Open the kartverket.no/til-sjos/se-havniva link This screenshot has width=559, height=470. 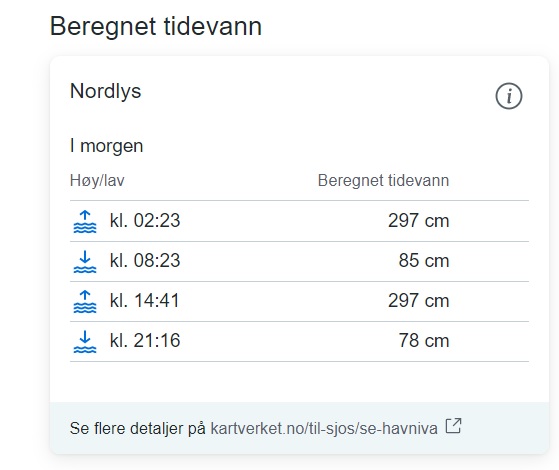tap(324, 428)
